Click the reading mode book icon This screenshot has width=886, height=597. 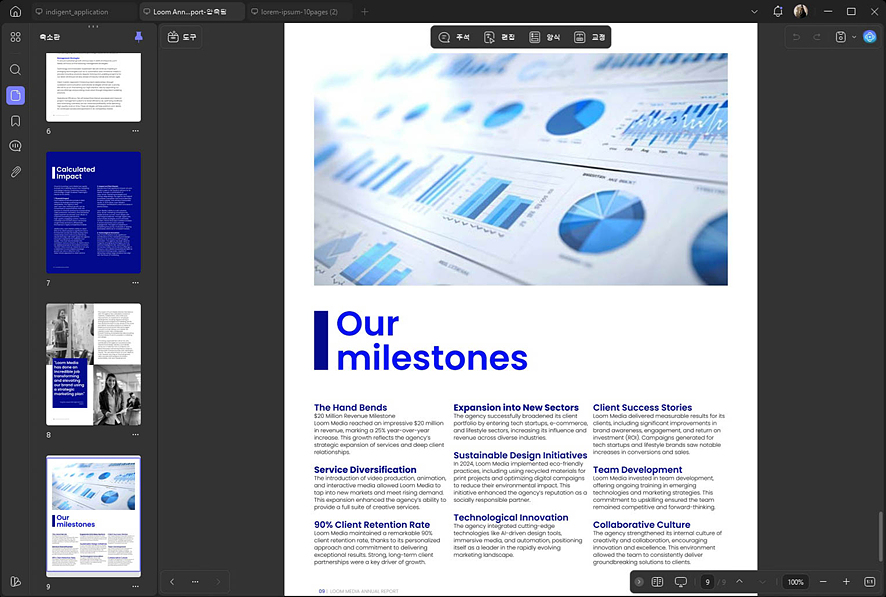point(657,582)
